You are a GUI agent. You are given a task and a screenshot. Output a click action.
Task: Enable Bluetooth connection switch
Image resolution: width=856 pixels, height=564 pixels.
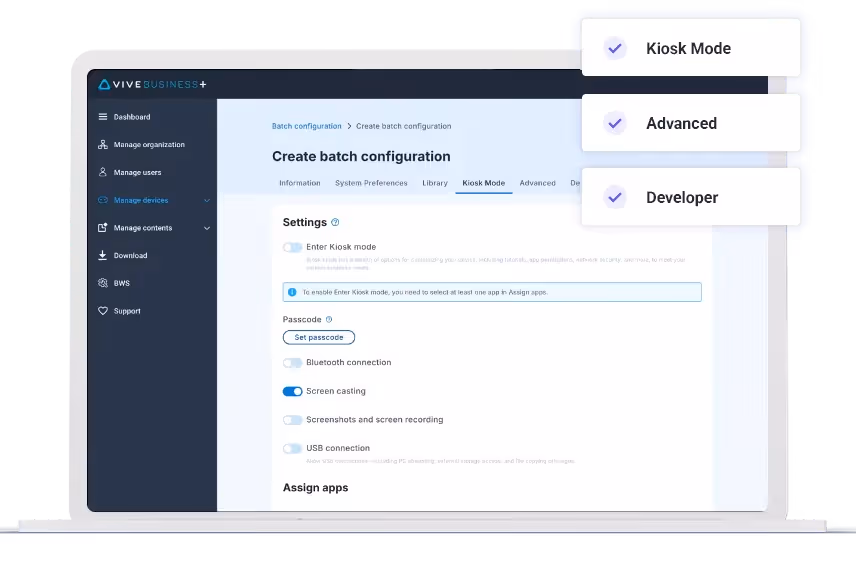pos(293,363)
